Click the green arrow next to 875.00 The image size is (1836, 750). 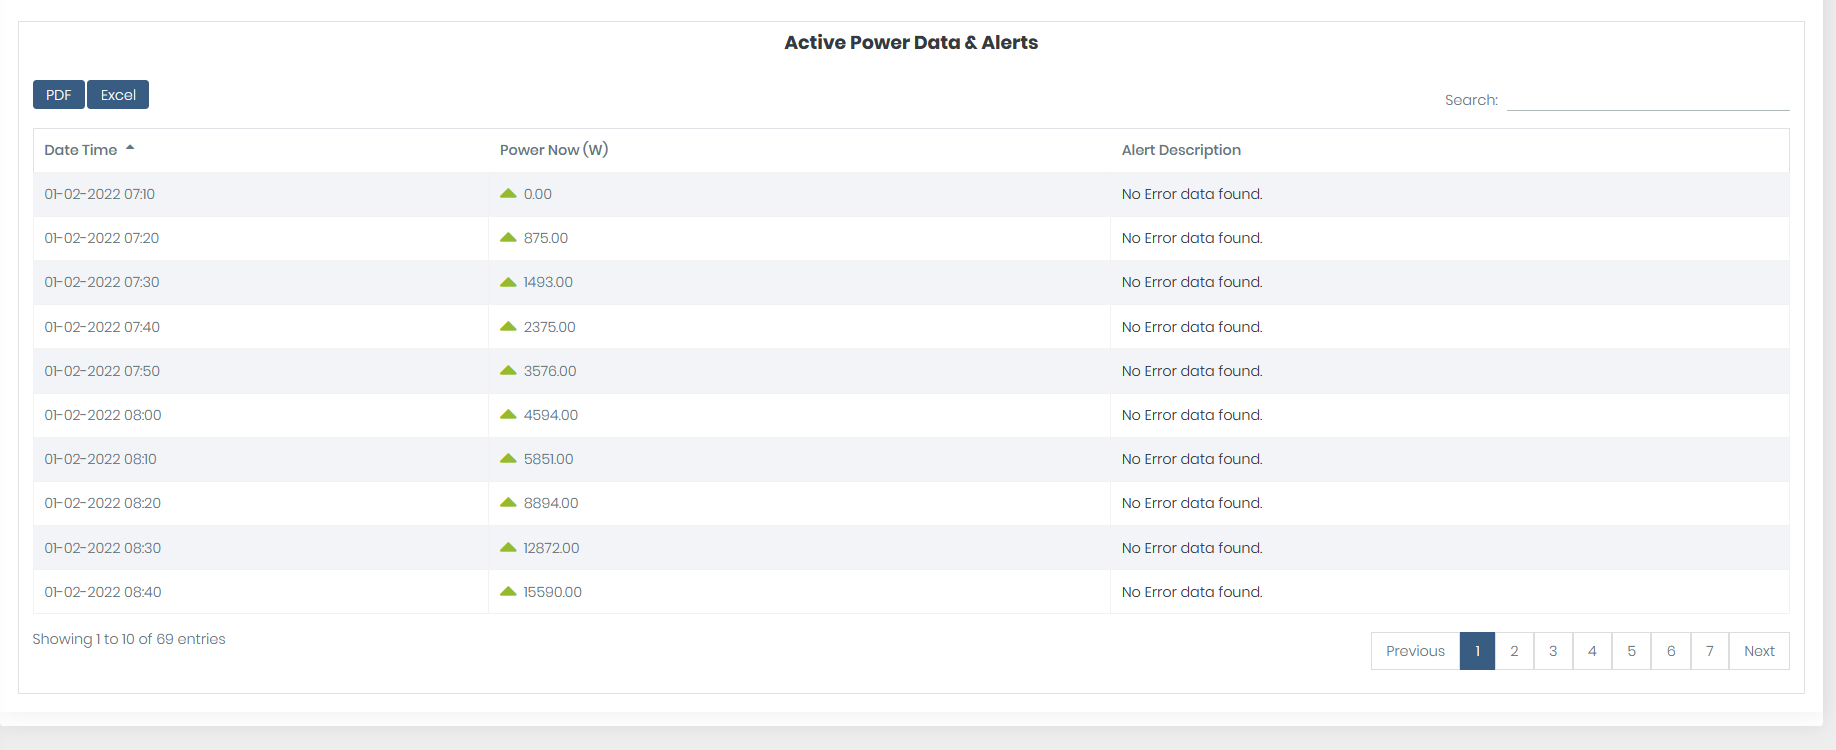coord(508,238)
